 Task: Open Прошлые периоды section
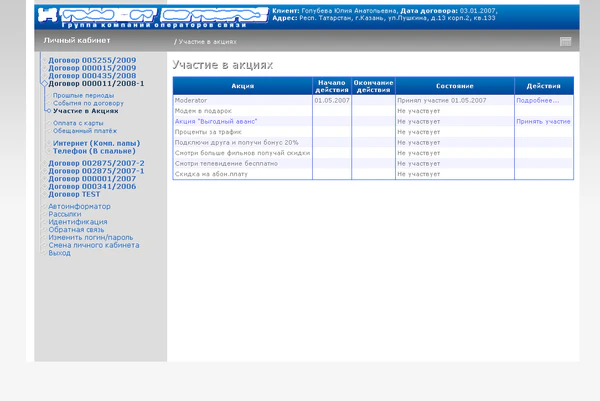click(83, 95)
